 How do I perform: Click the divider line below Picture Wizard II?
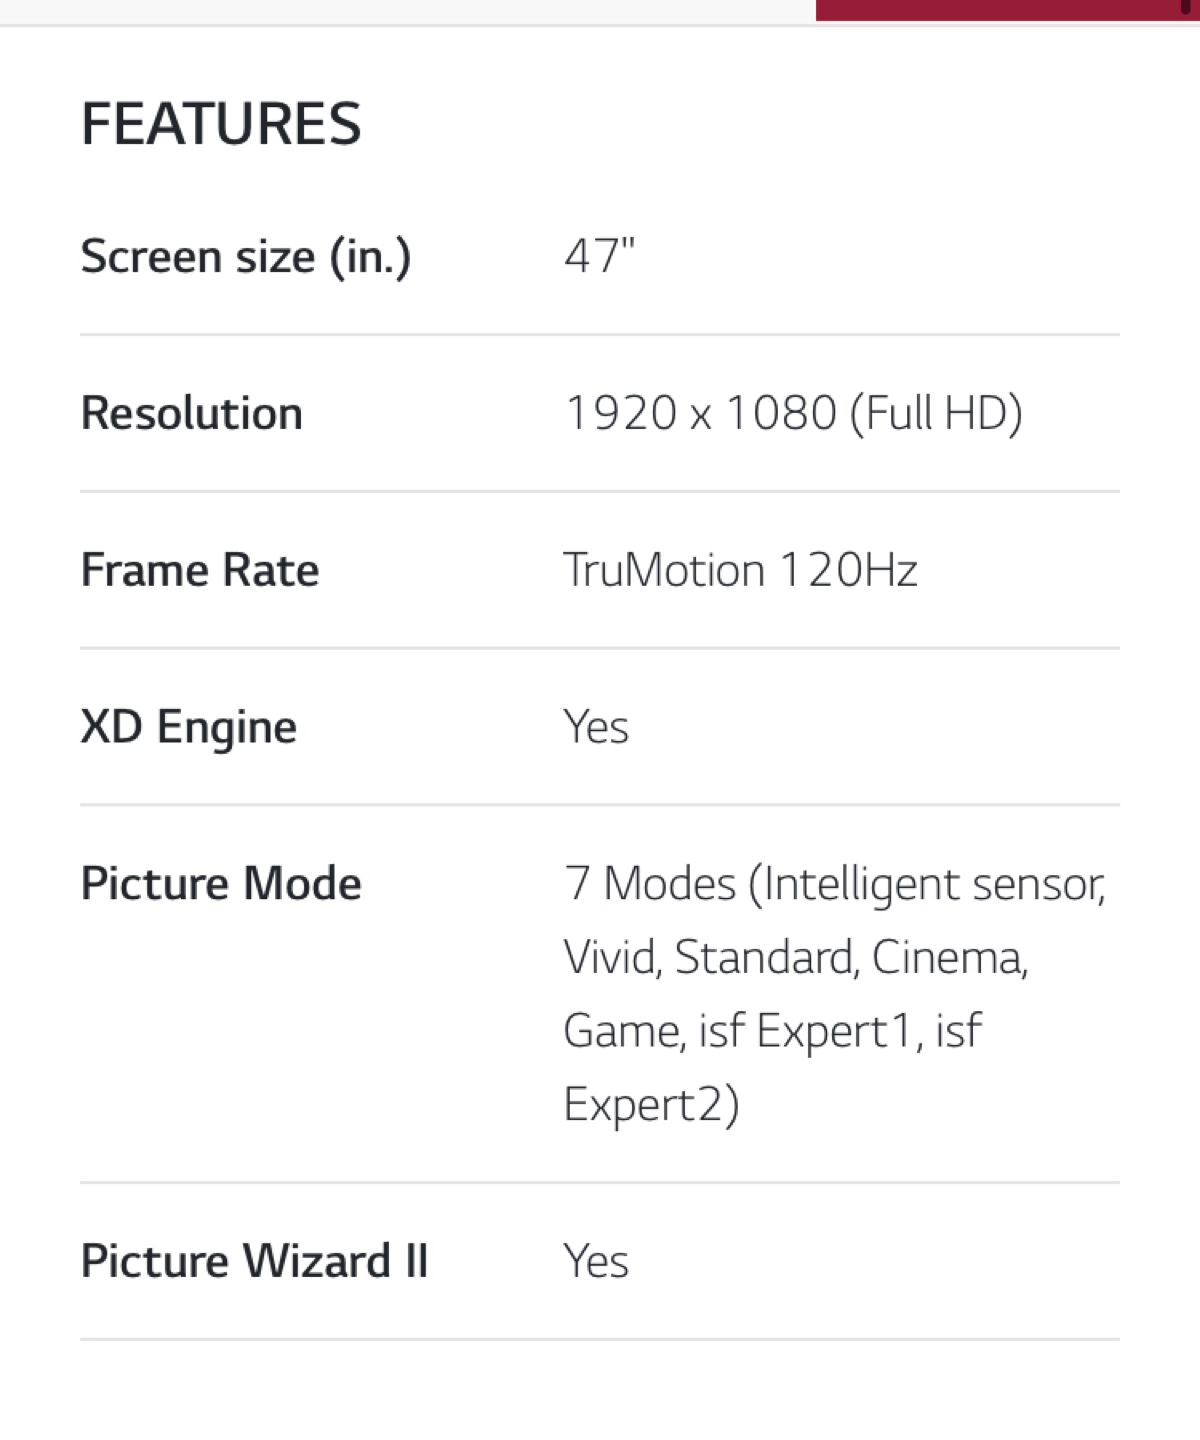tap(600, 1339)
